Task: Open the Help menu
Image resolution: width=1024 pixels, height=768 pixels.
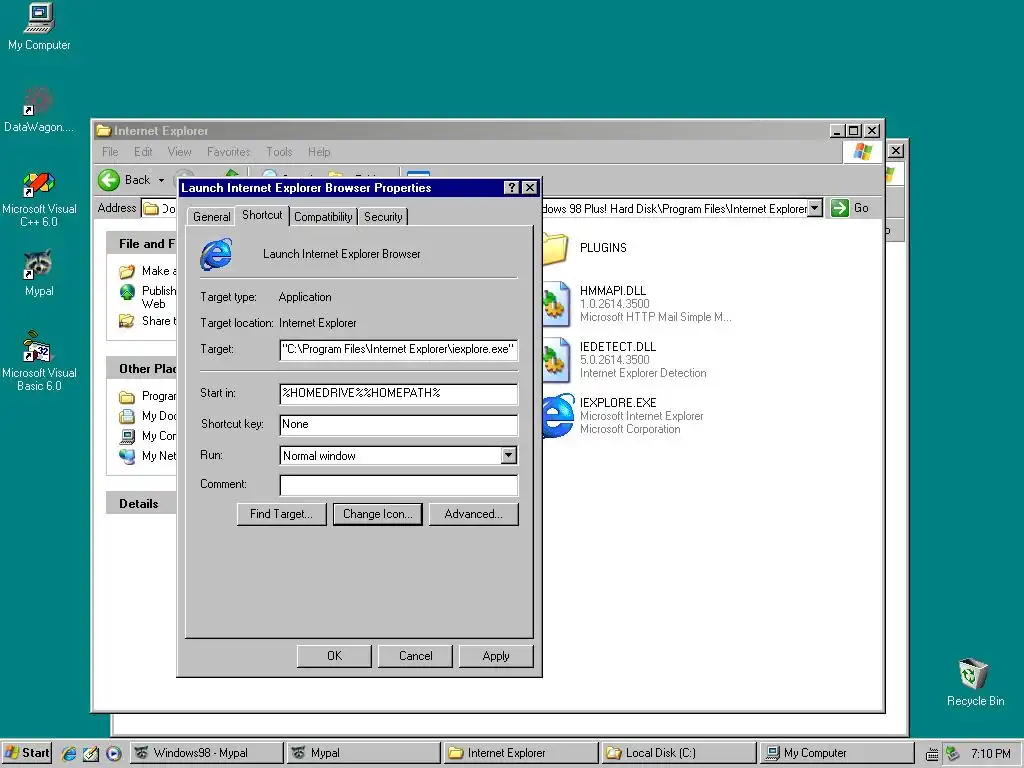Action: pos(319,152)
